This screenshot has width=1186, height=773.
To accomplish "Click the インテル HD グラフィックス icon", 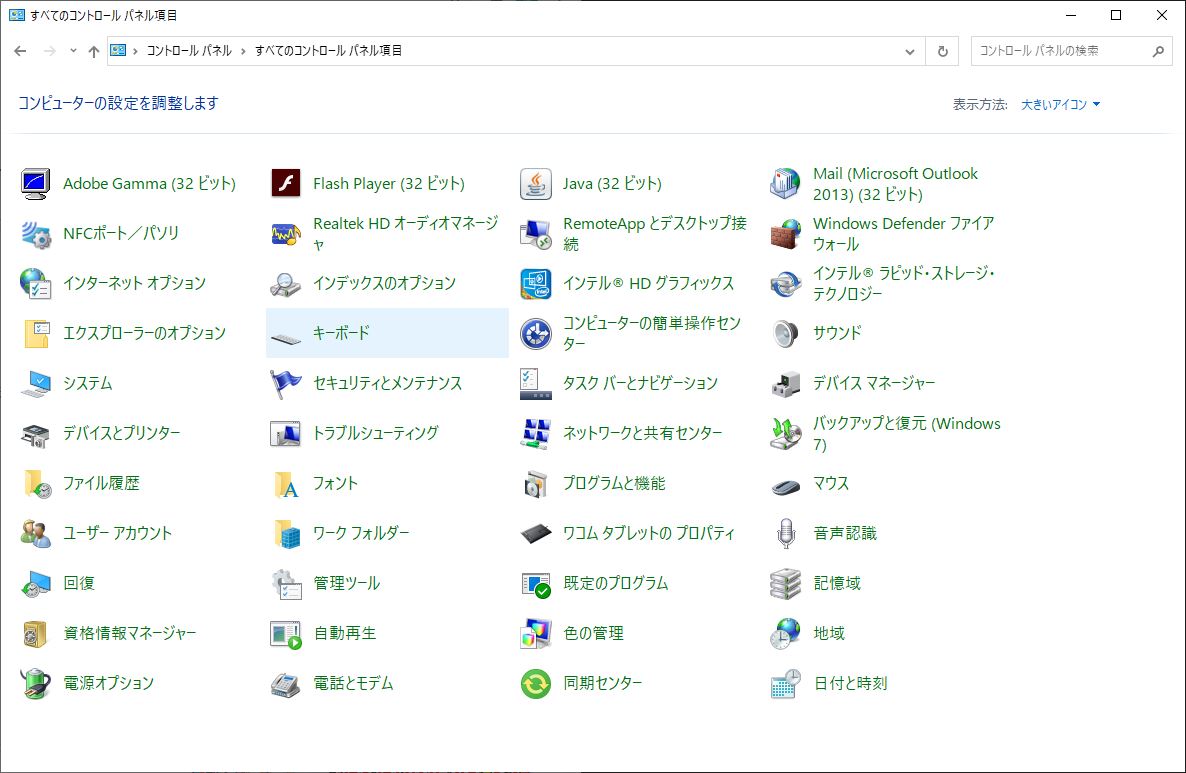I will tap(536, 284).
